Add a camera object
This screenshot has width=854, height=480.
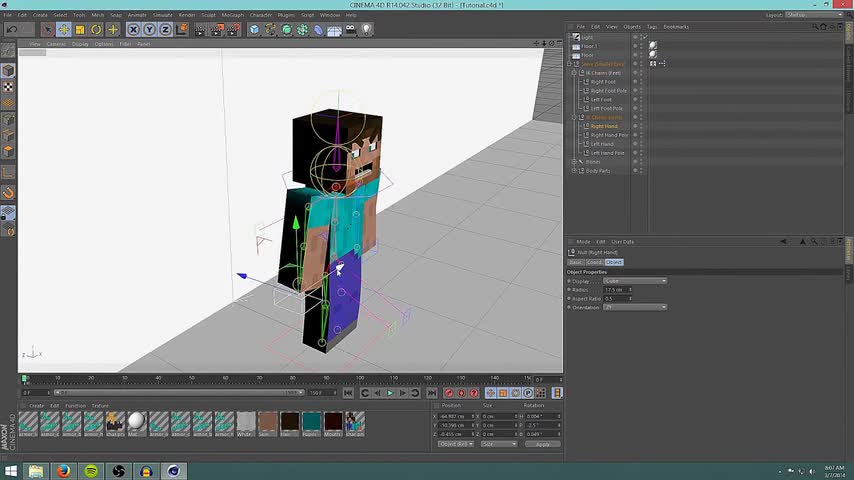(351, 29)
